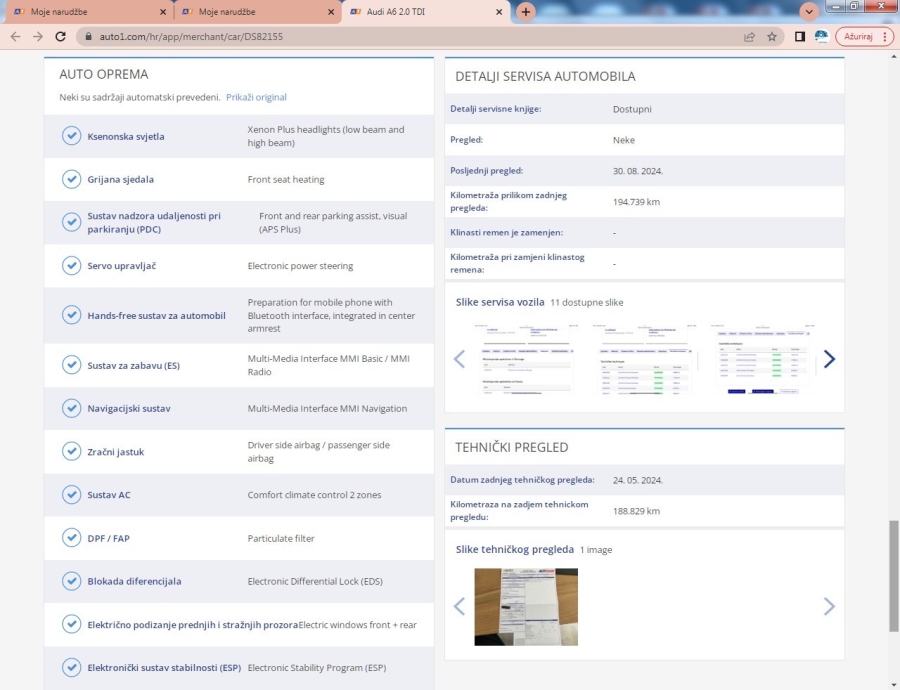Show previous service photo with left chevron
The image size is (900, 690).
tap(459, 359)
